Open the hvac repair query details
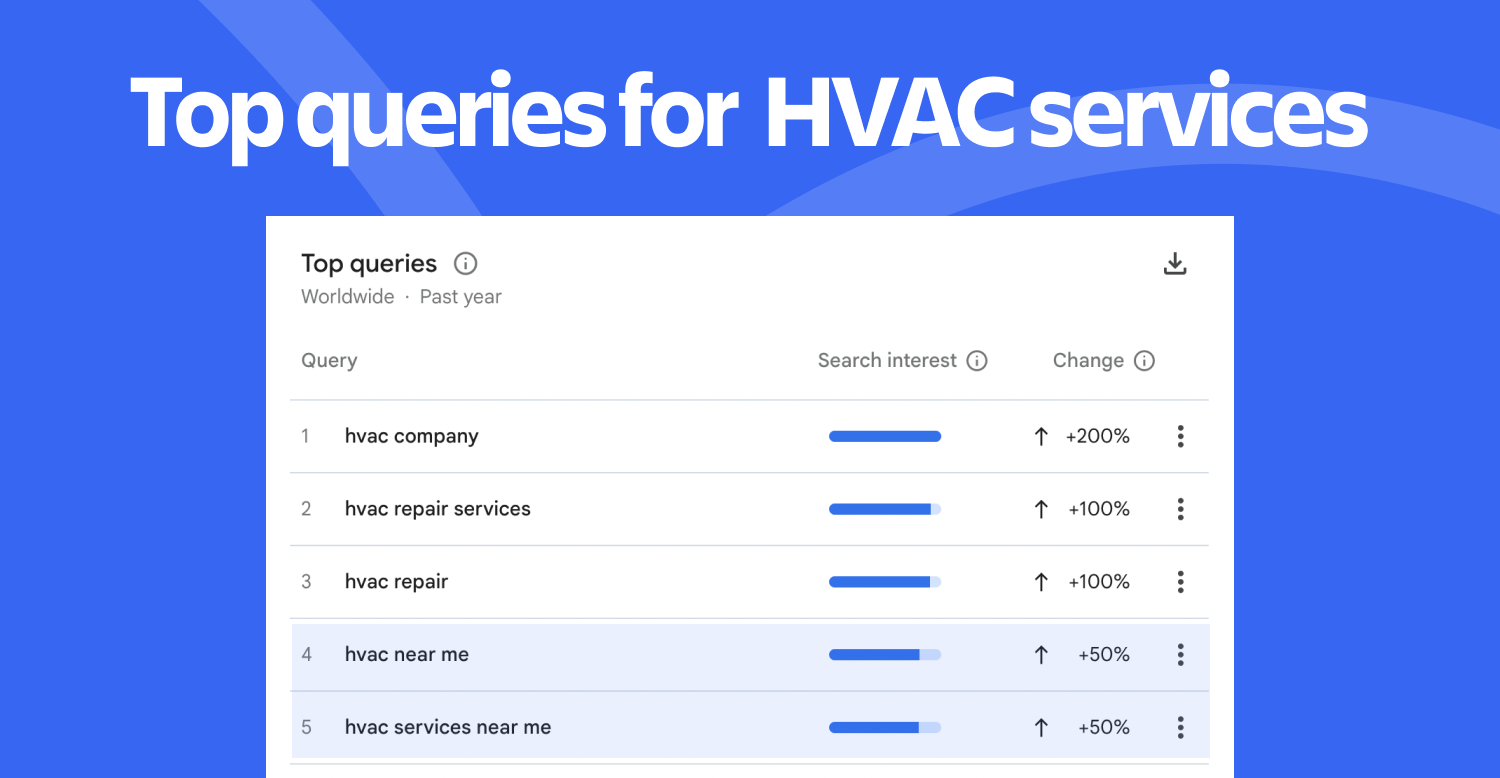 coord(396,581)
